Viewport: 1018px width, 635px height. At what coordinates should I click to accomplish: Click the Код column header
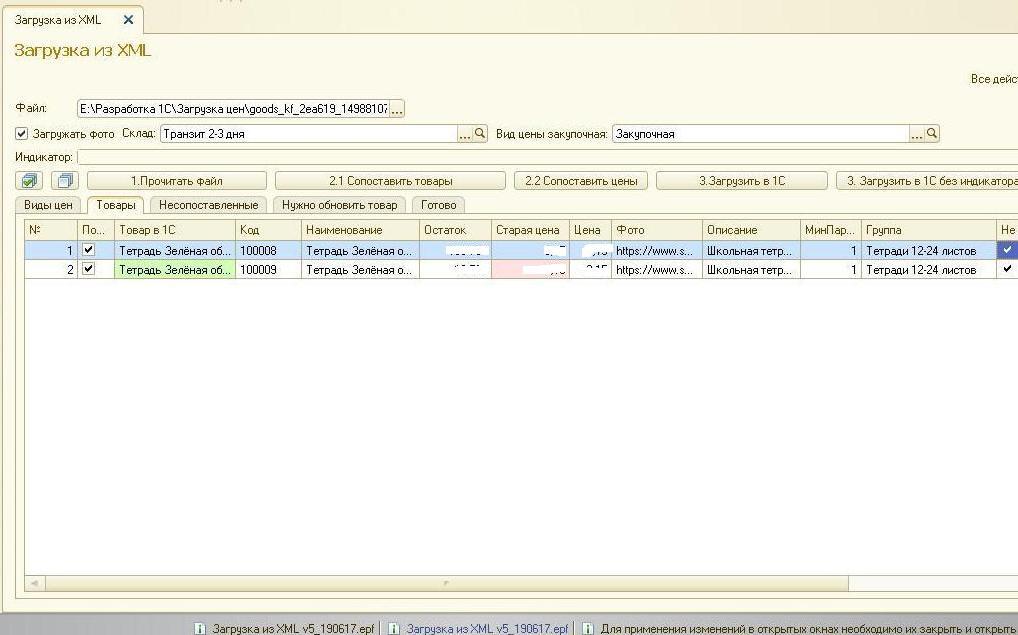pyautogui.click(x=268, y=230)
